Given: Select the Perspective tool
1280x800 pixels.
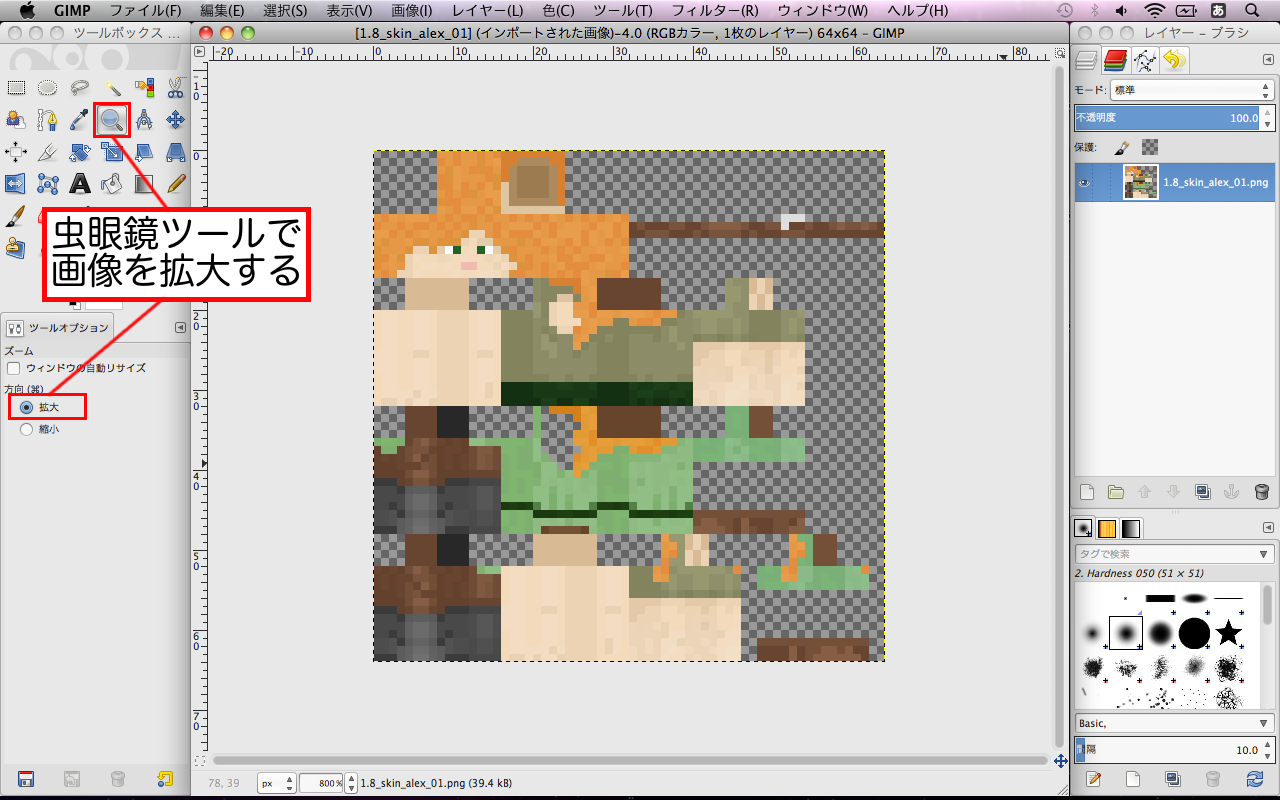Looking at the screenshot, I should pyautogui.click(x=176, y=152).
